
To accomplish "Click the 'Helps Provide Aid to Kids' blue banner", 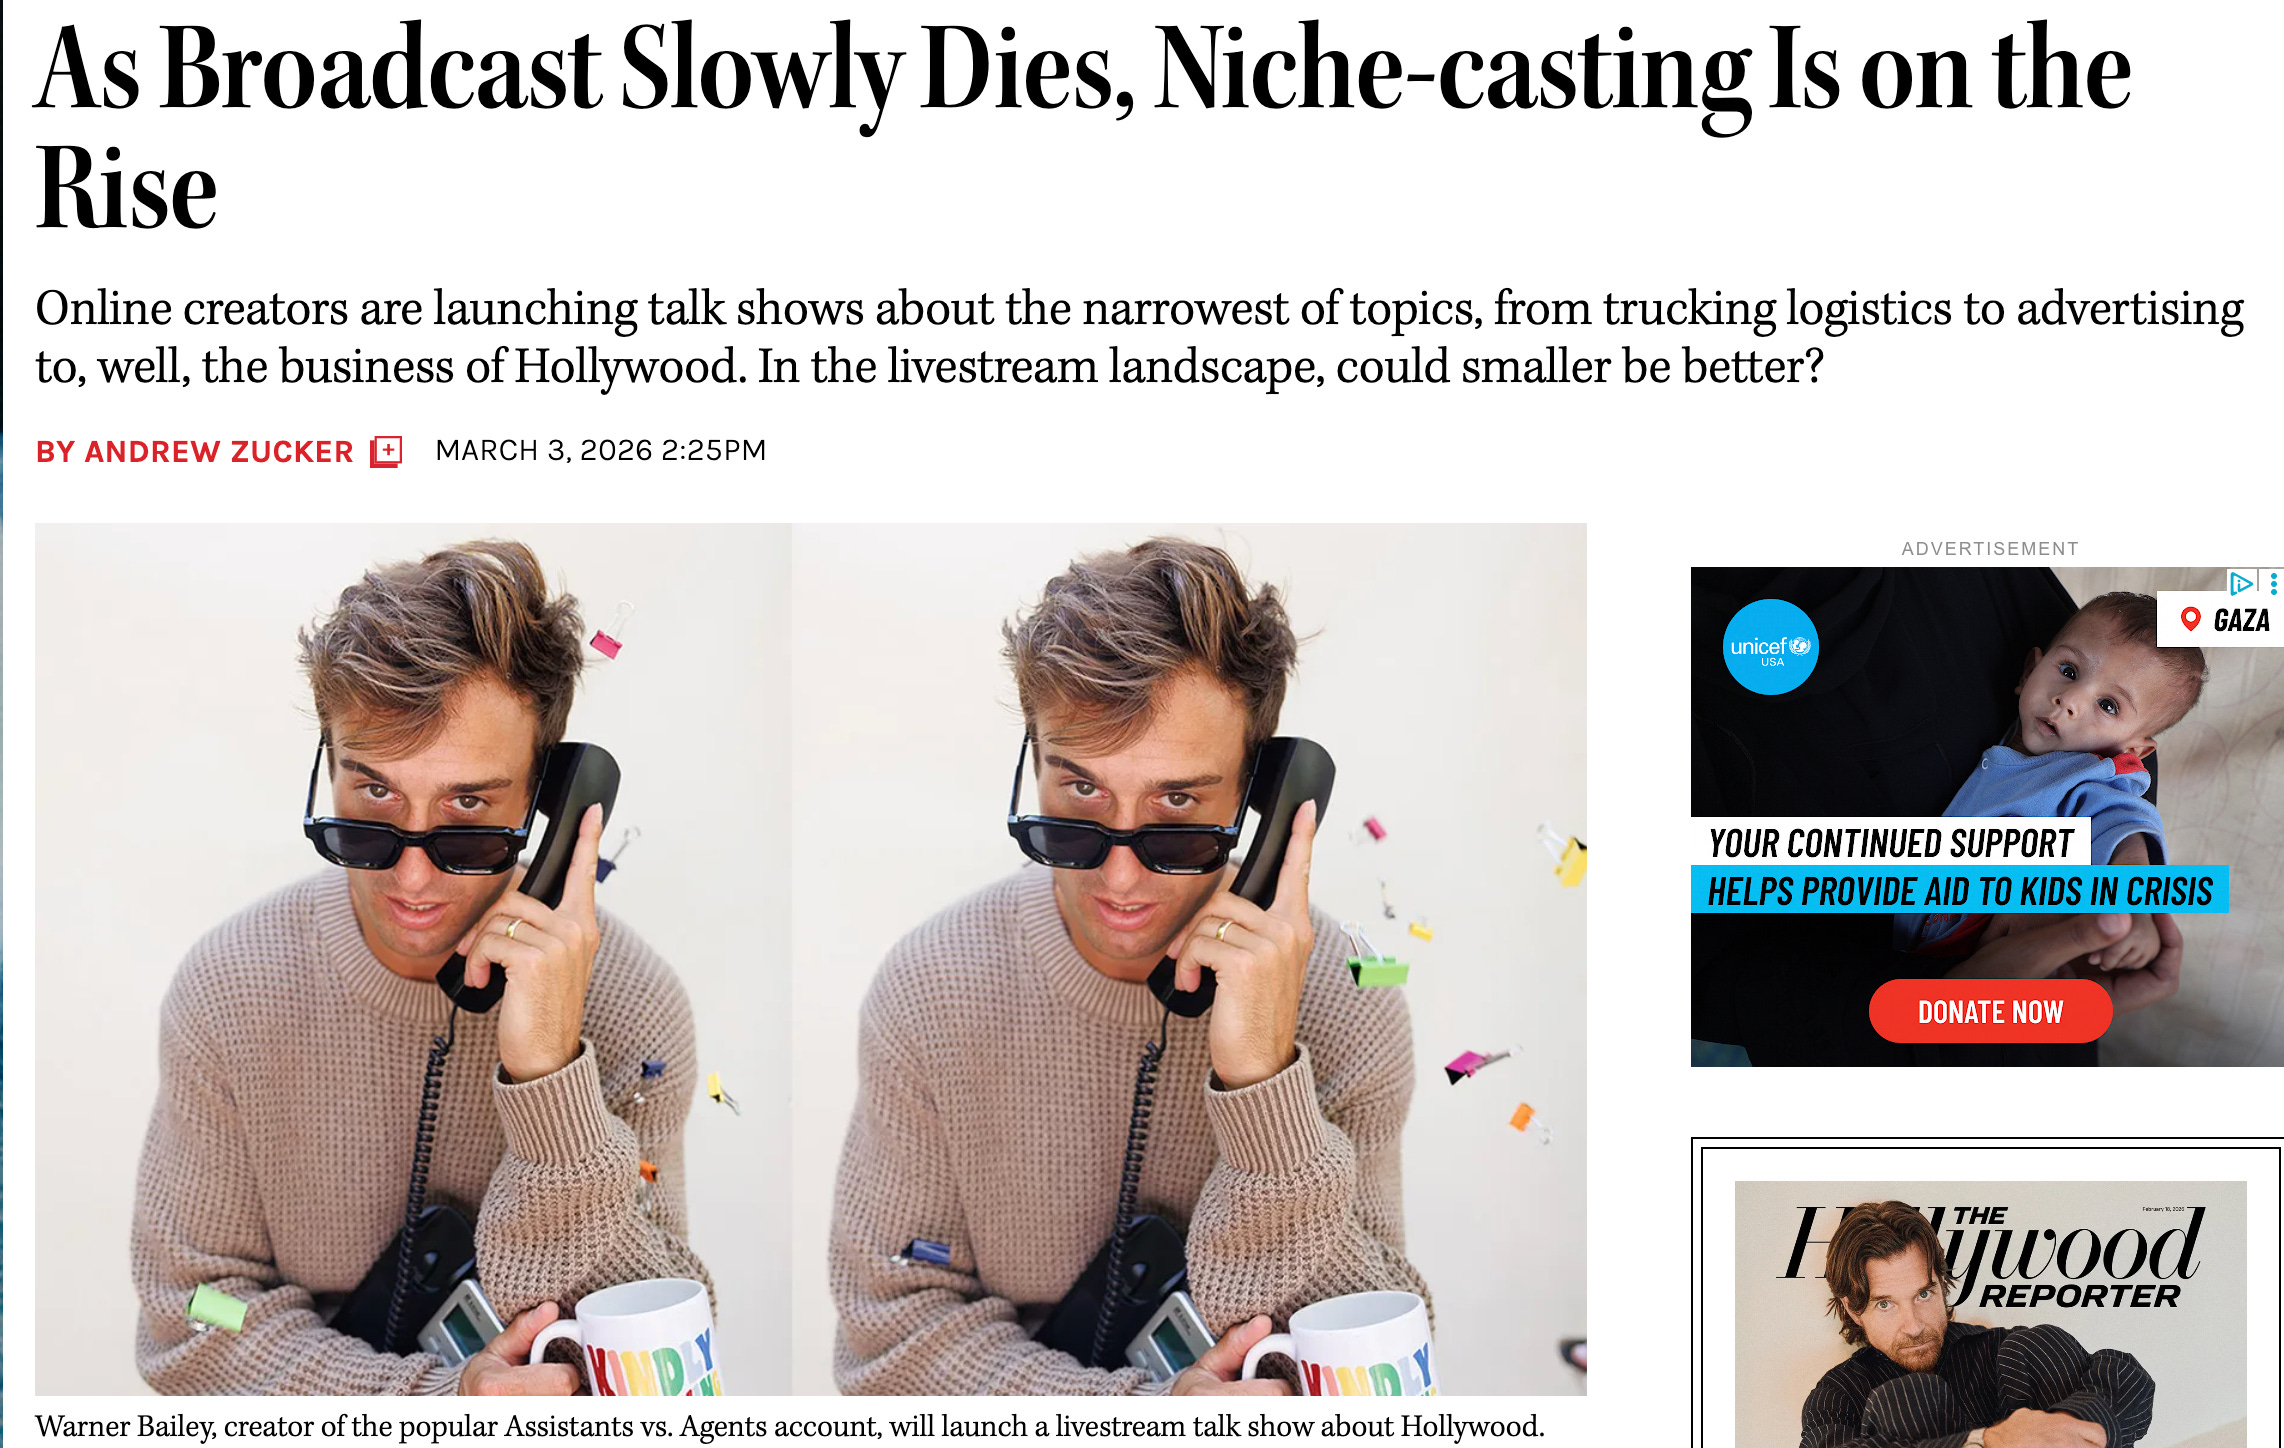I will [x=1960, y=890].
